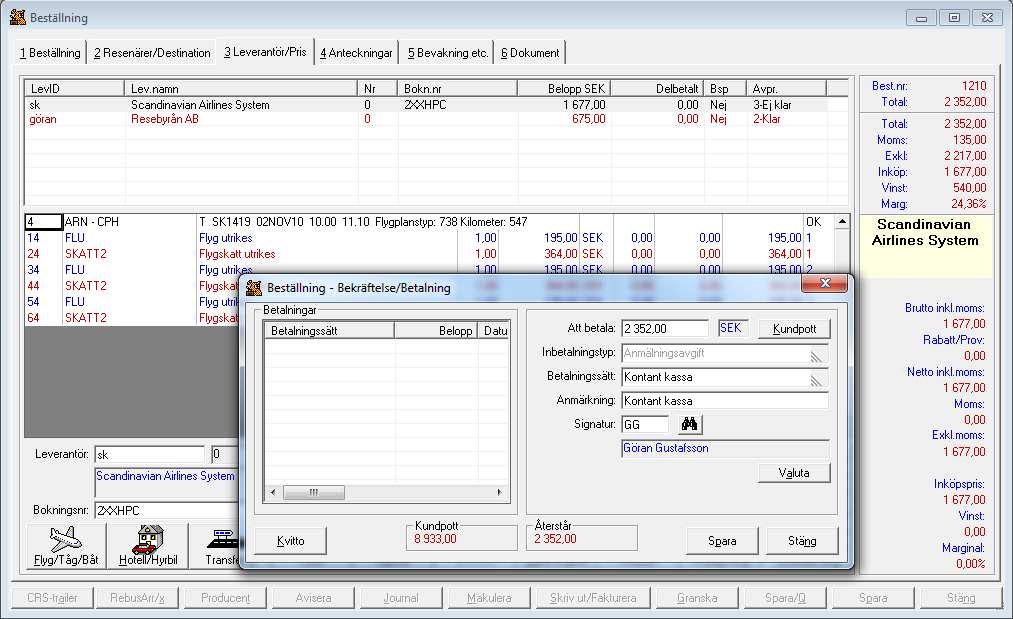Switch to the 2 Resenärer/Destination tab
1013x619 pixels.
152,53
